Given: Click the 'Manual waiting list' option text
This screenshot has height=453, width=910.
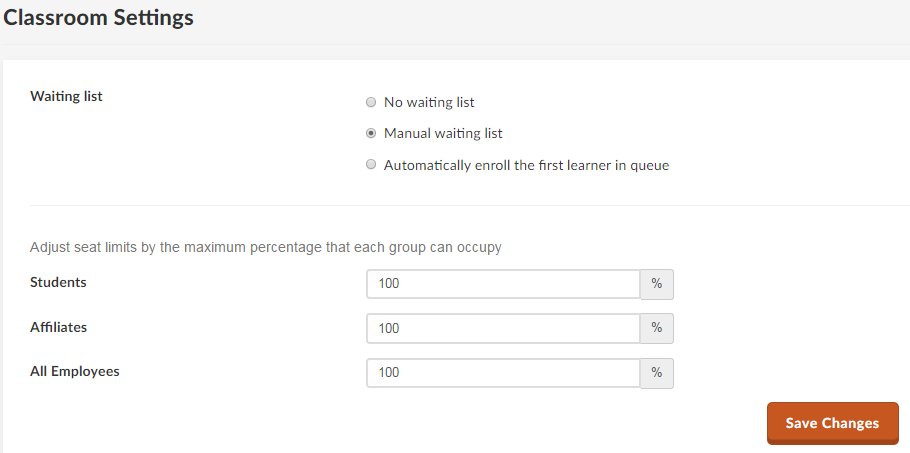Looking at the screenshot, I should tap(443, 133).
